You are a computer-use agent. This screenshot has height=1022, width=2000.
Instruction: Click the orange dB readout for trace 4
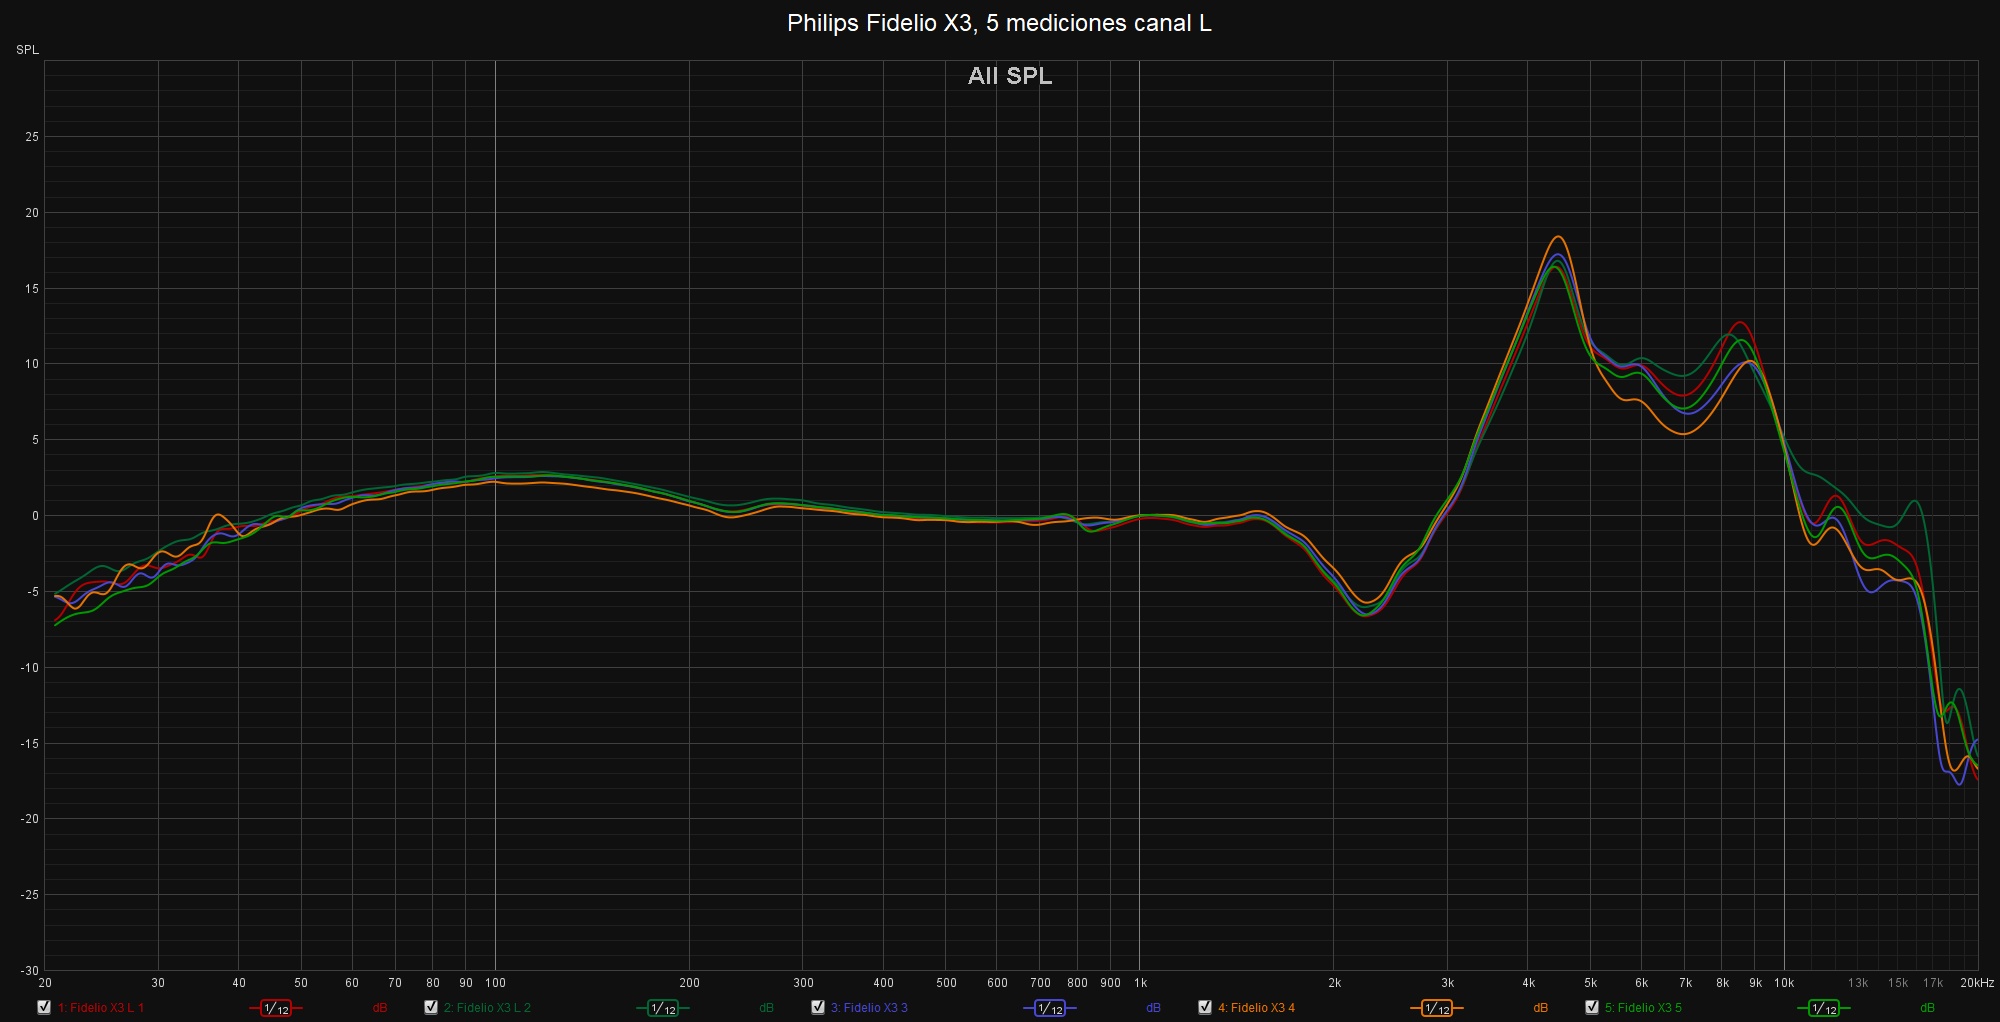(1540, 1008)
